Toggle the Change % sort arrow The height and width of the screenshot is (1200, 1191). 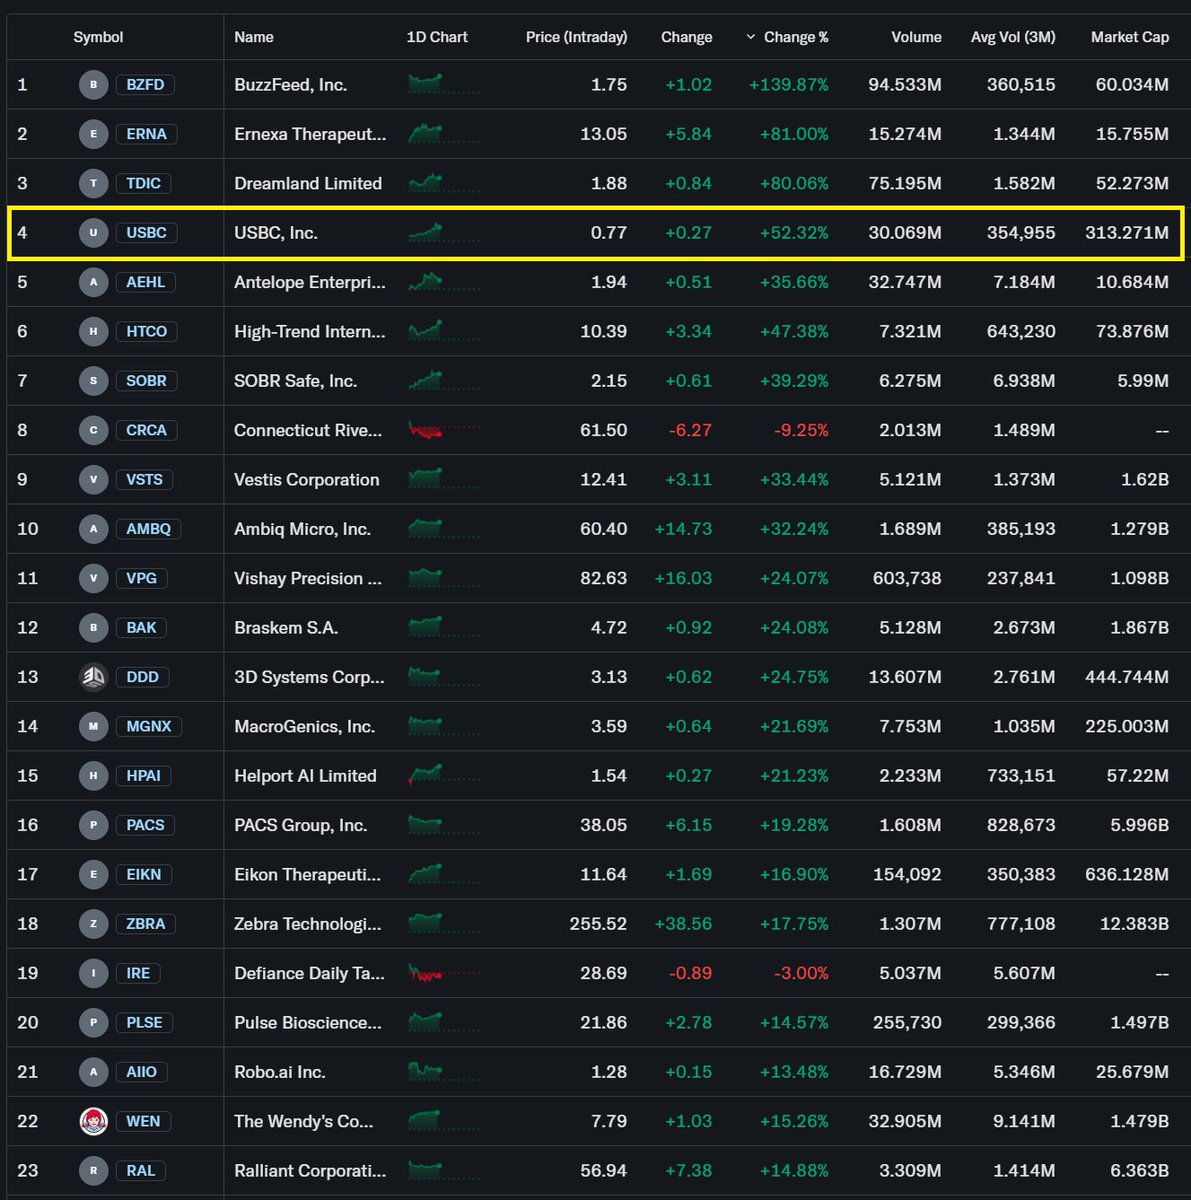click(x=751, y=37)
